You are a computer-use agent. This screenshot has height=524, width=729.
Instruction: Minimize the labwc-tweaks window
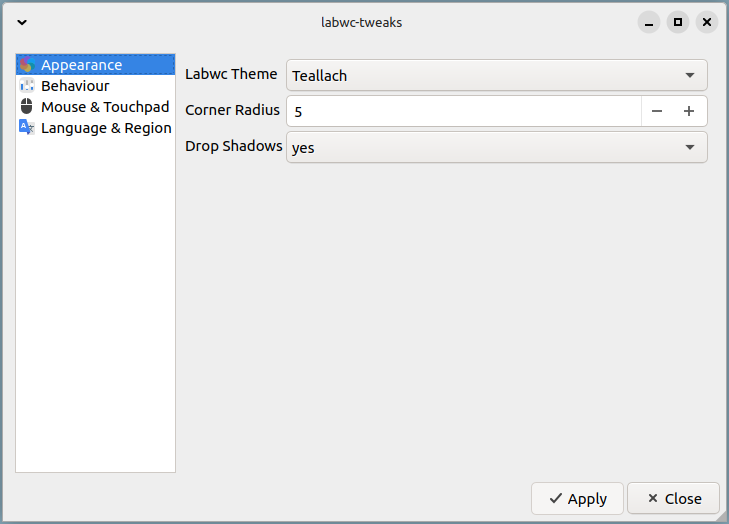[649, 22]
